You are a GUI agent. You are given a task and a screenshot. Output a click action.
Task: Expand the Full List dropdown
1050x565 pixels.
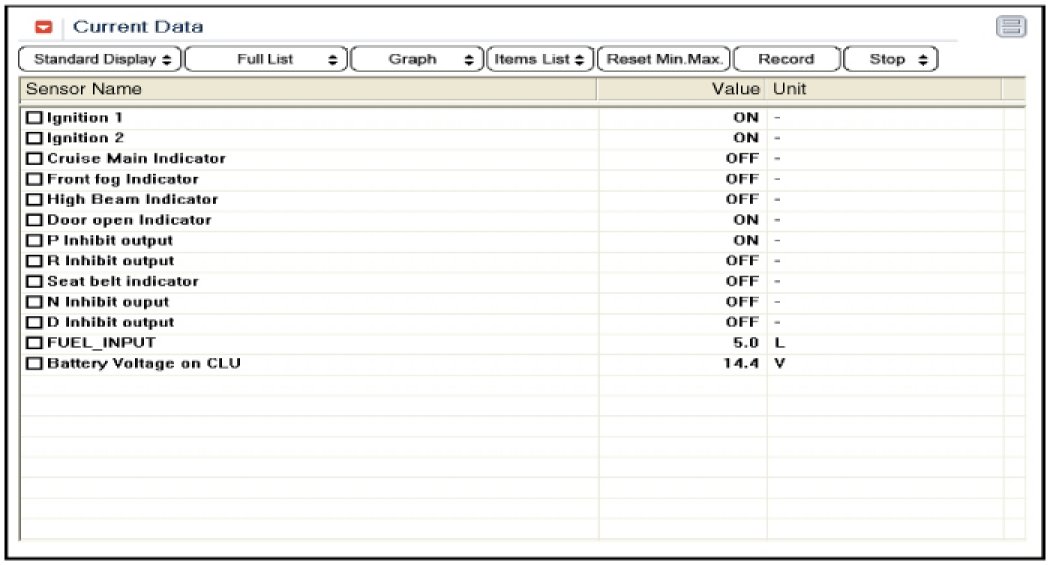[x=267, y=60]
